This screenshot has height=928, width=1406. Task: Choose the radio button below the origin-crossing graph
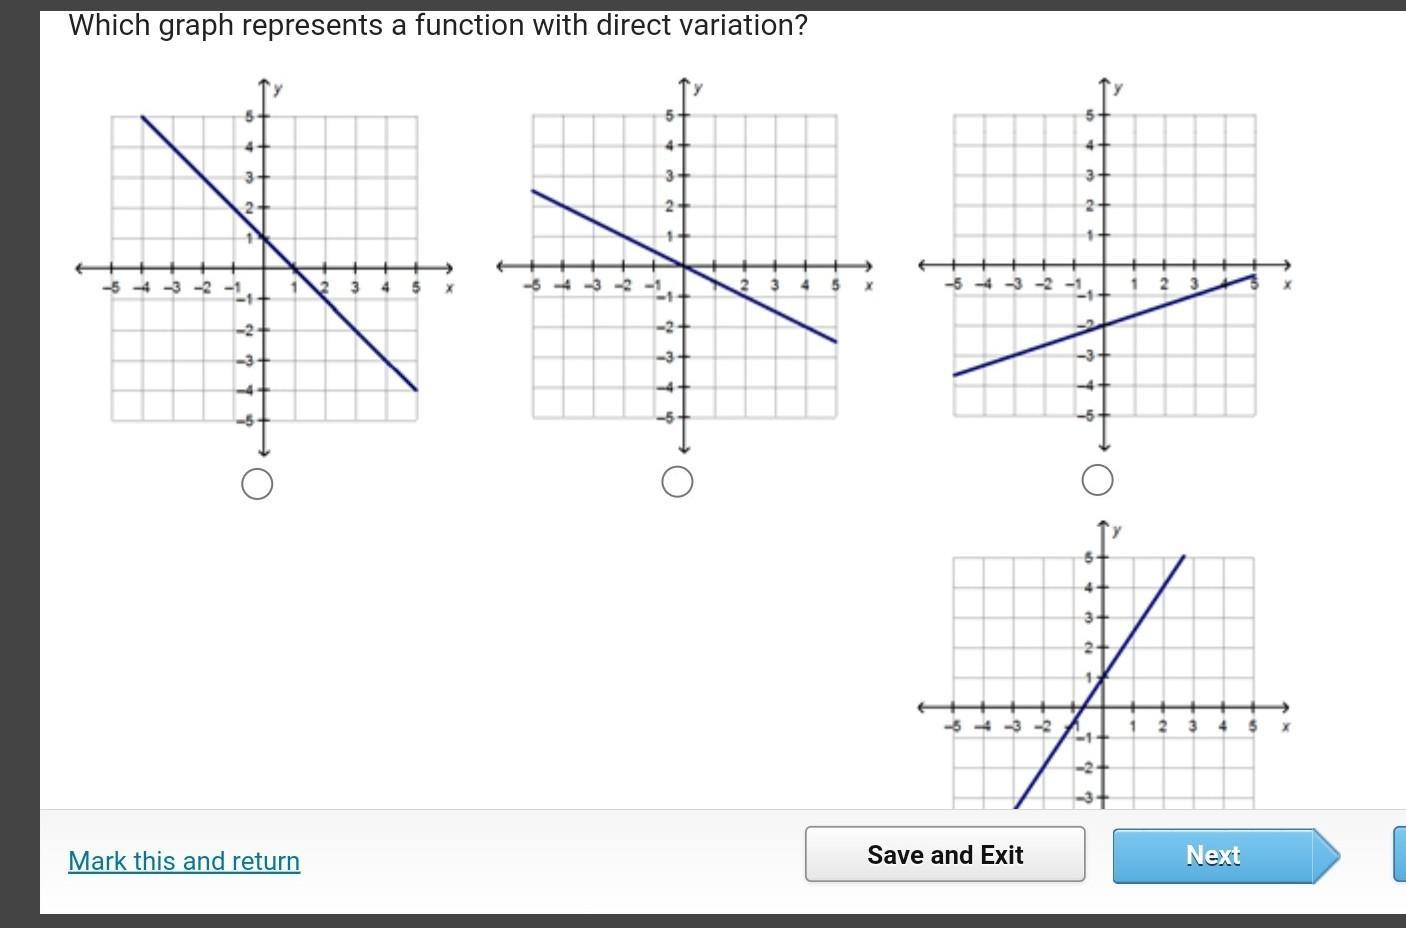point(677,482)
